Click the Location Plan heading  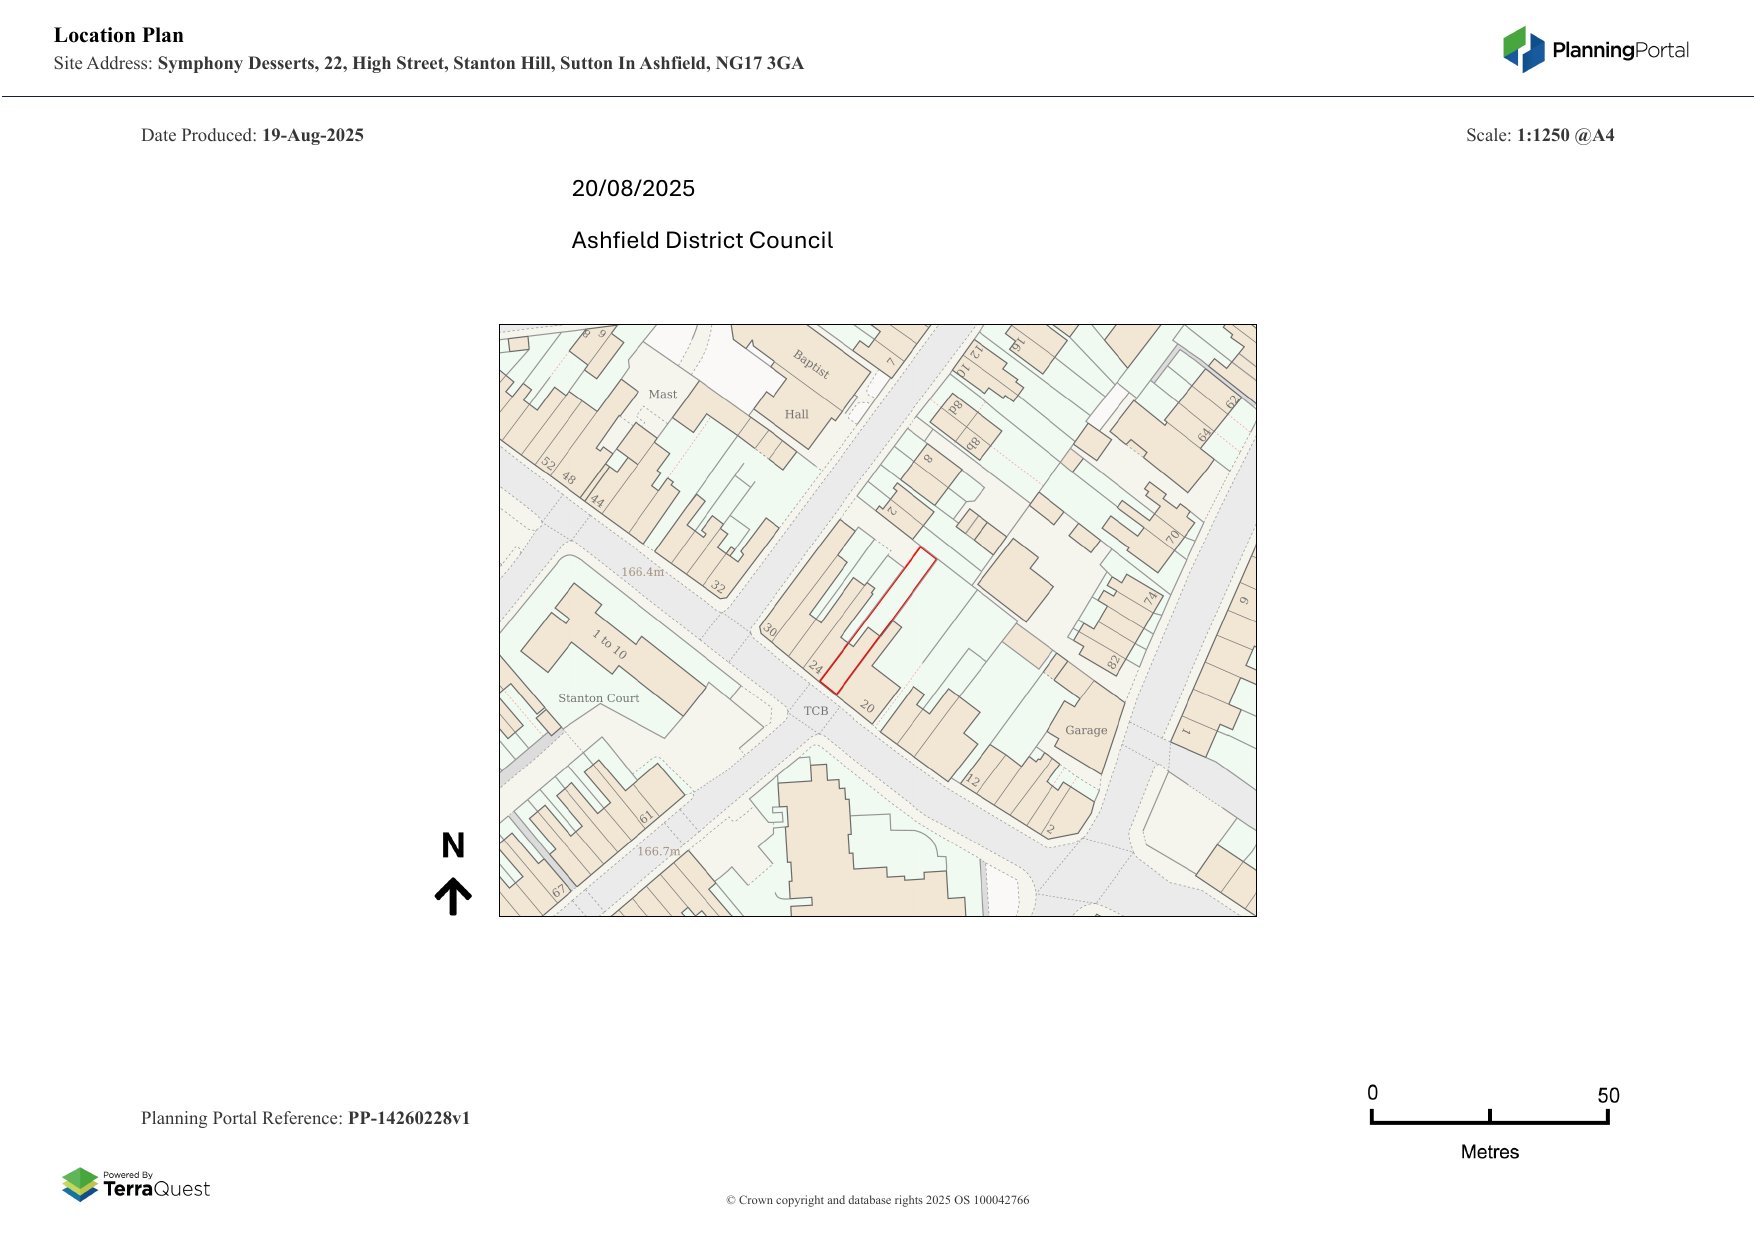pos(119,35)
